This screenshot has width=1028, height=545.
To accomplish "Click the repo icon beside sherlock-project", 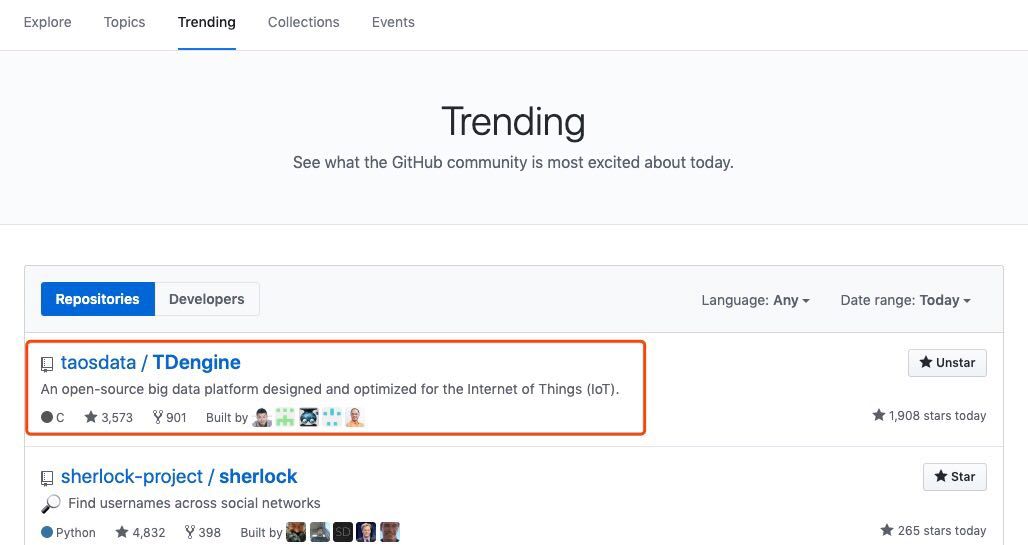I will pos(47,478).
